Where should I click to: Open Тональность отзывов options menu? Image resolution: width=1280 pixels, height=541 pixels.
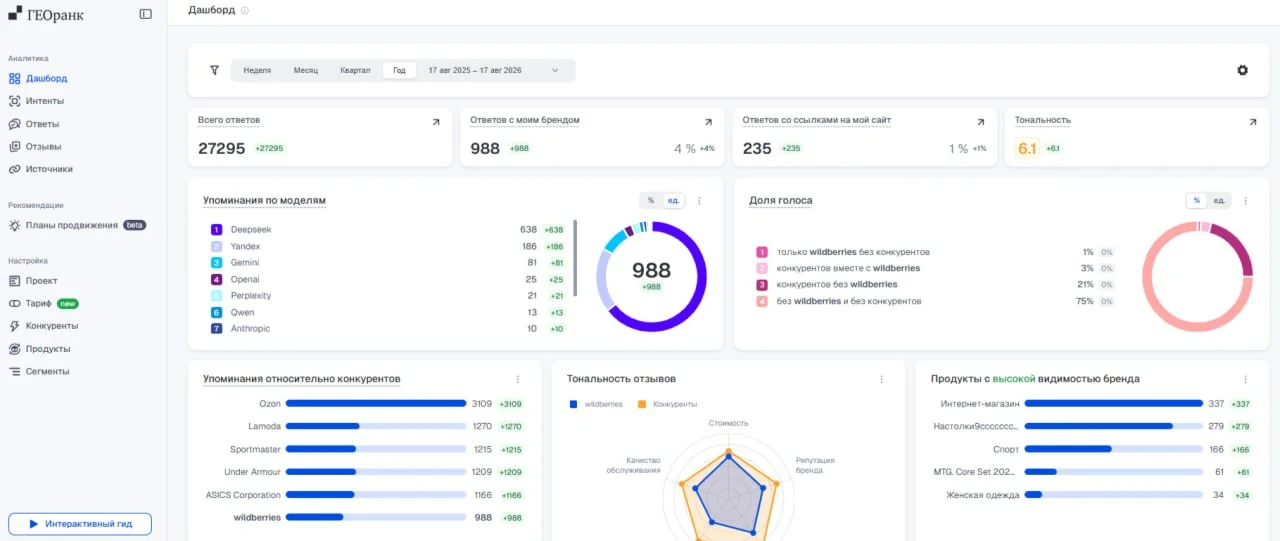(881, 379)
